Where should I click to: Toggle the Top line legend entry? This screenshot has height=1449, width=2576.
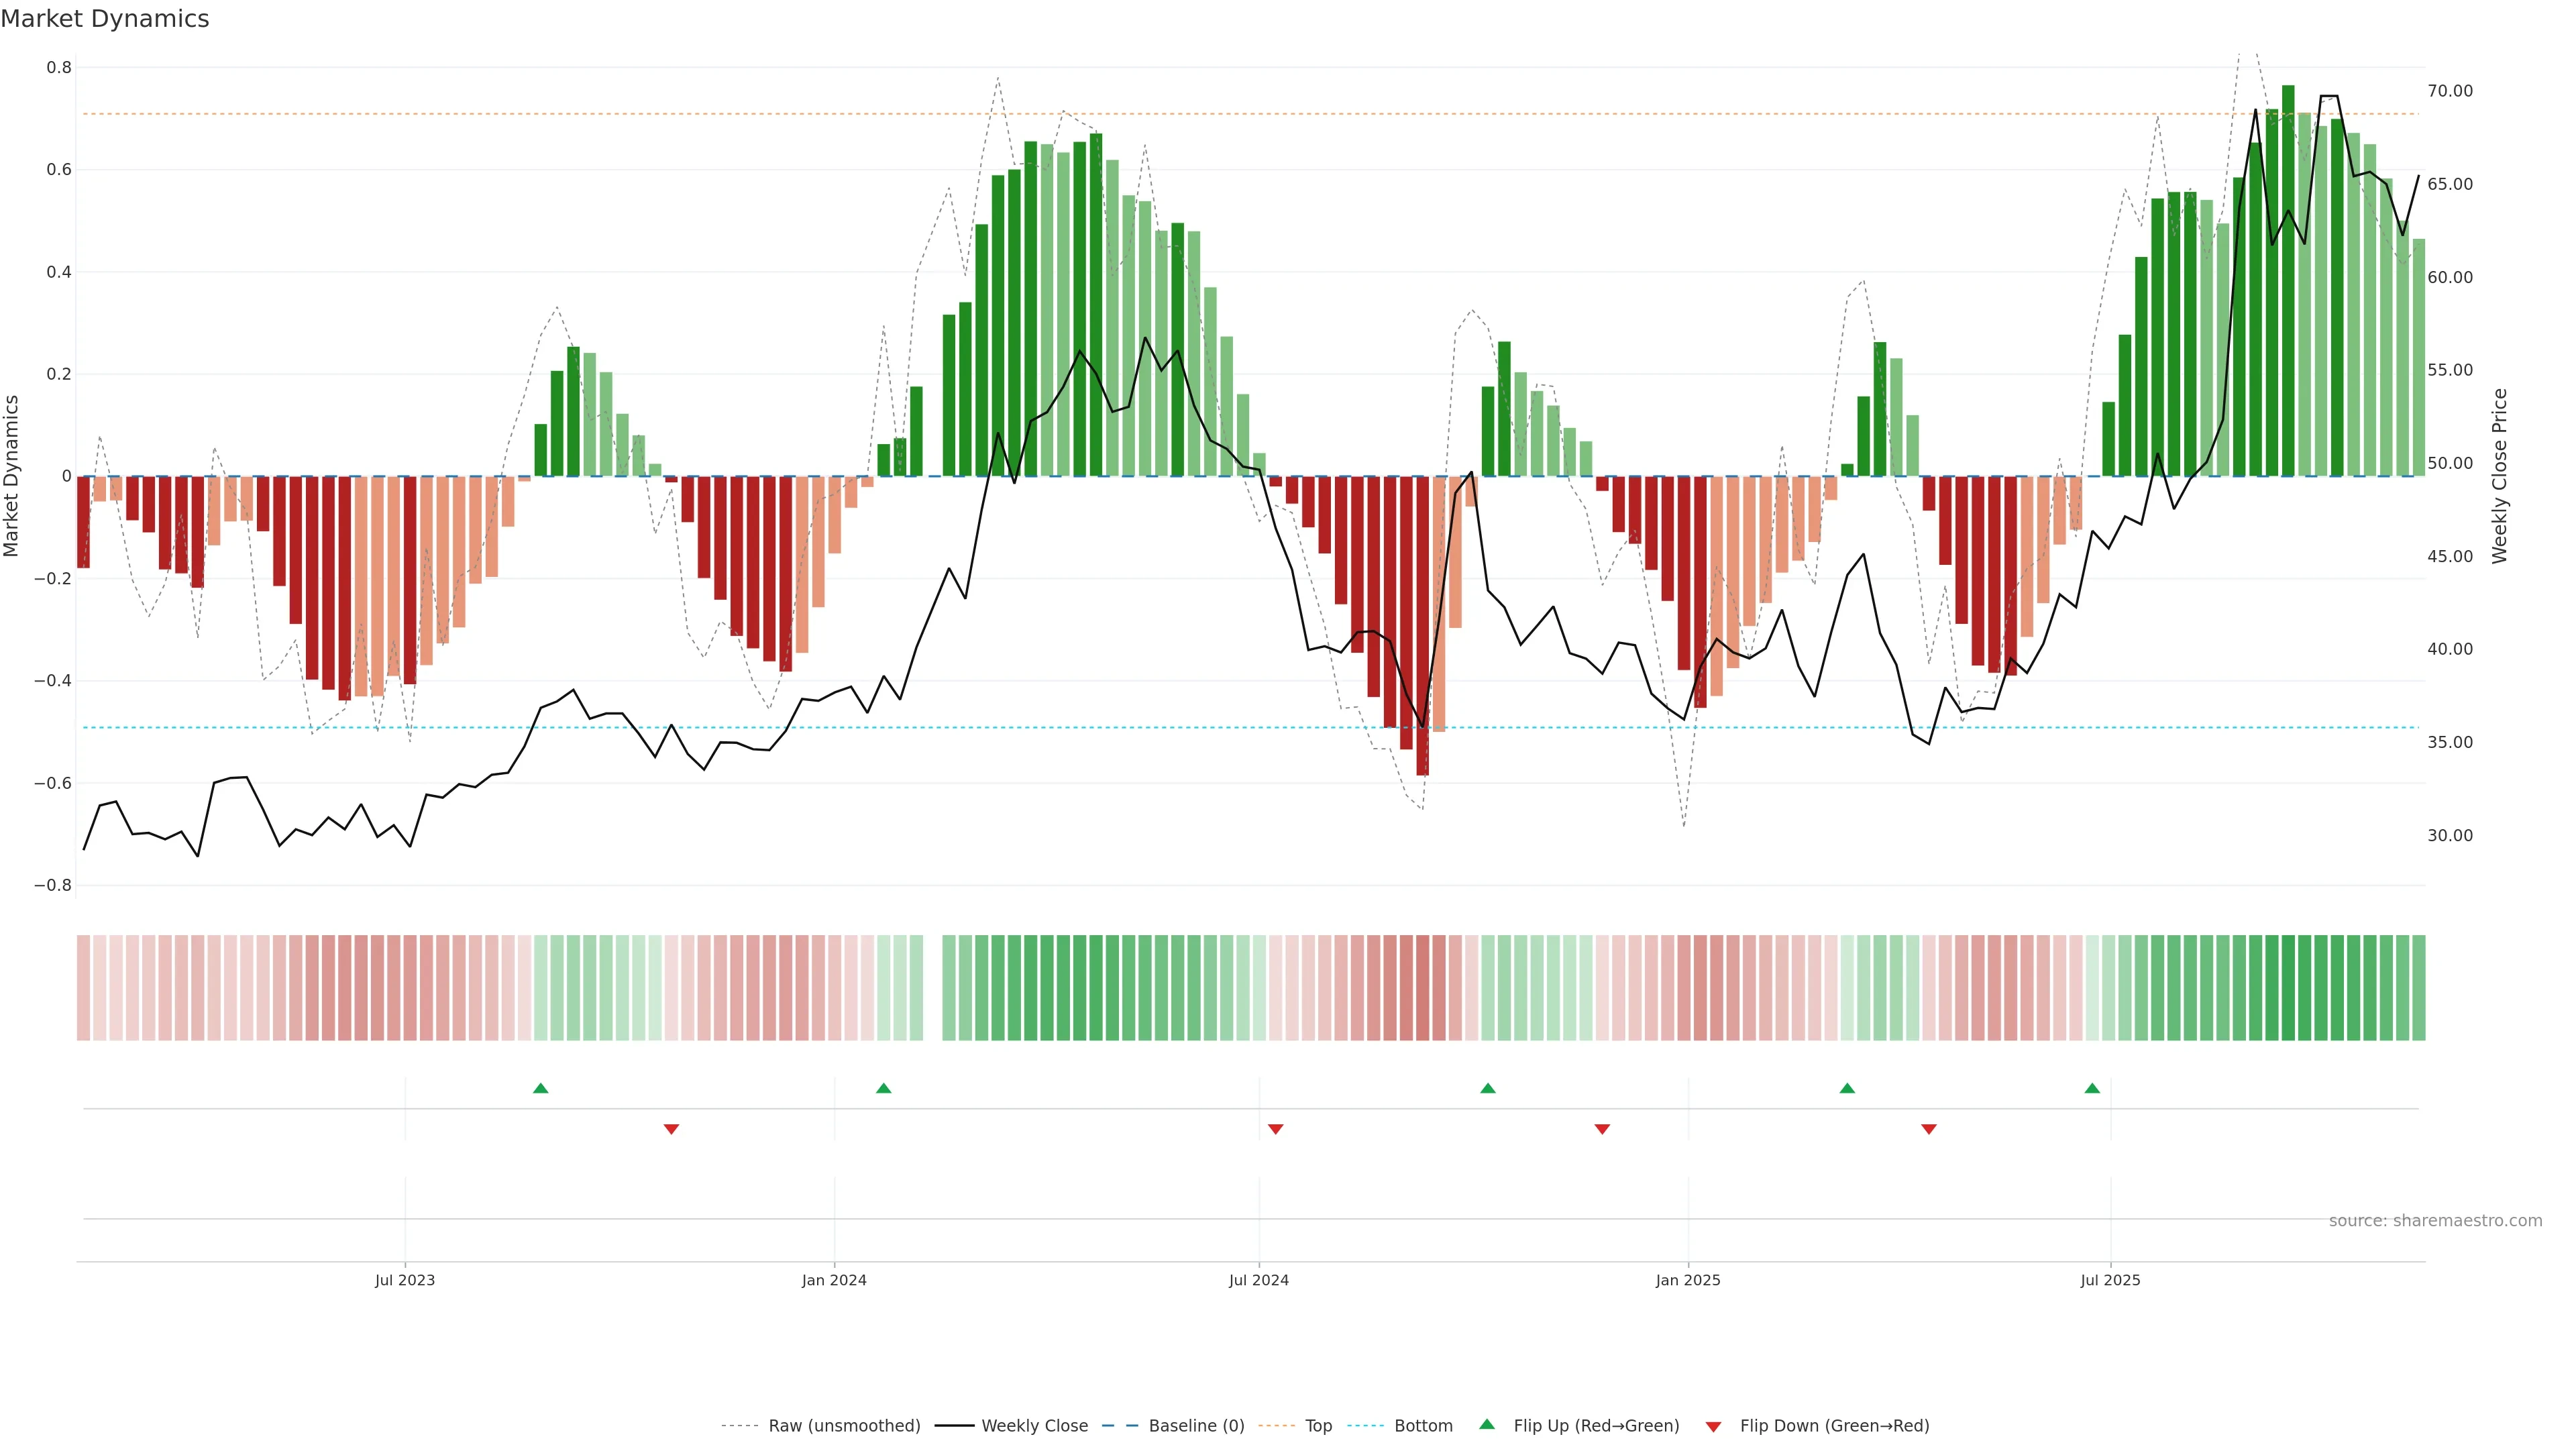[1318, 1426]
